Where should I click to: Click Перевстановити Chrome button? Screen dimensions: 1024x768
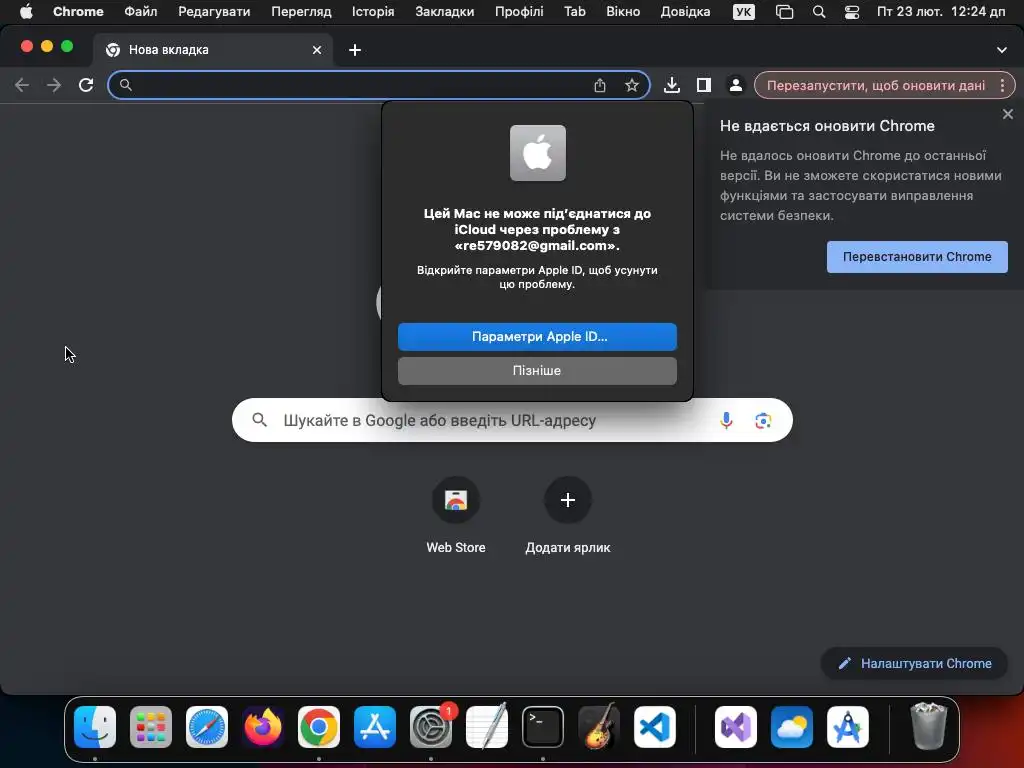point(917,257)
